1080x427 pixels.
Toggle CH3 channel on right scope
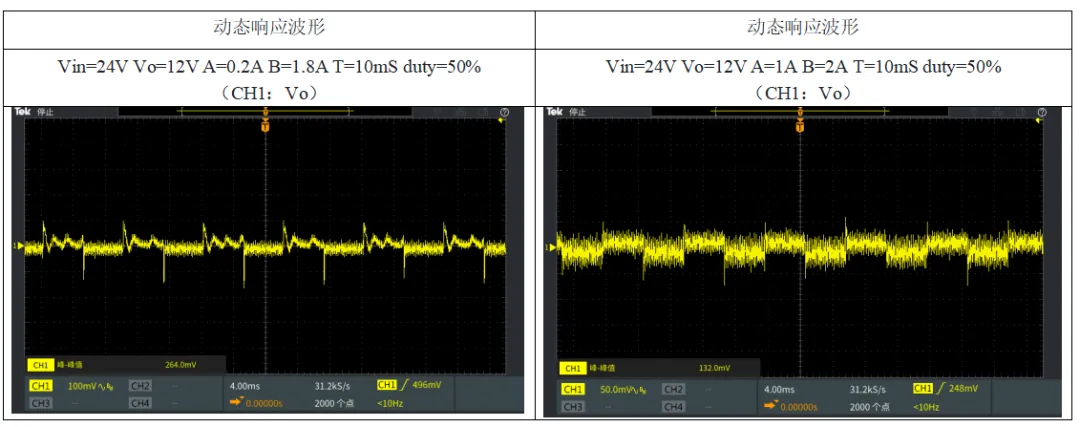point(572,407)
